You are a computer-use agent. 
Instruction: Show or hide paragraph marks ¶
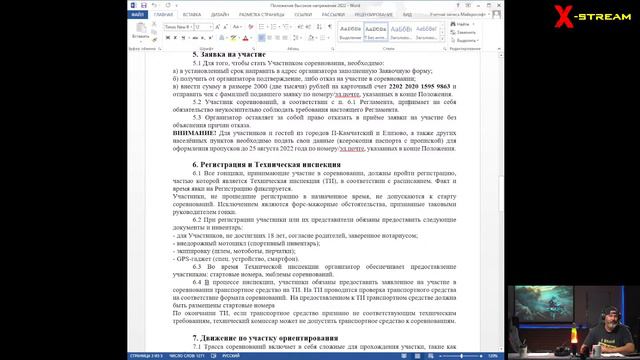[x=330, y=27]
